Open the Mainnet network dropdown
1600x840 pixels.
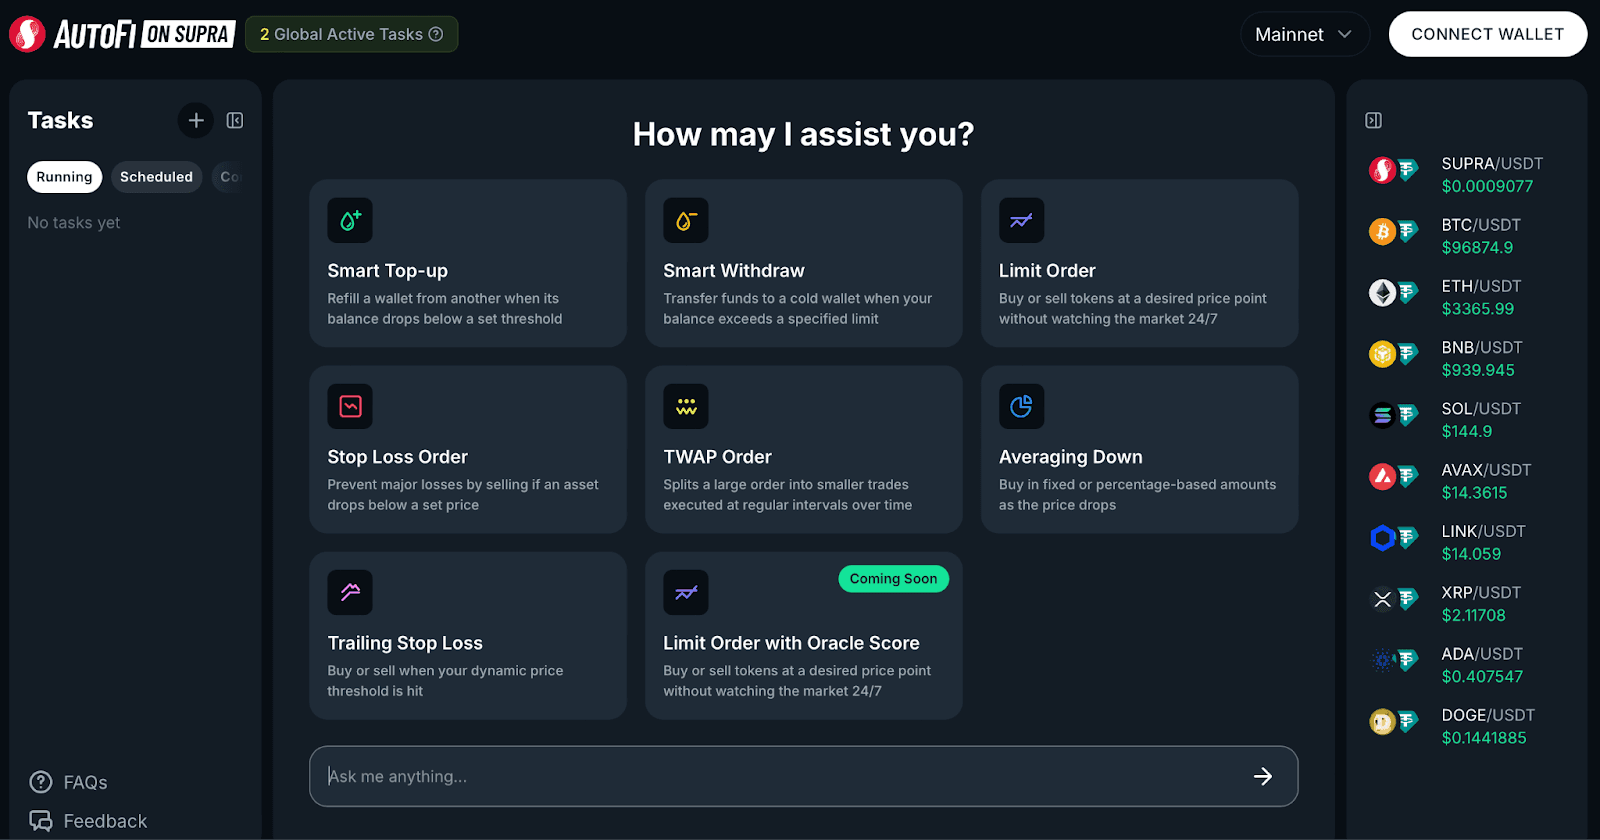point(1303,35)
